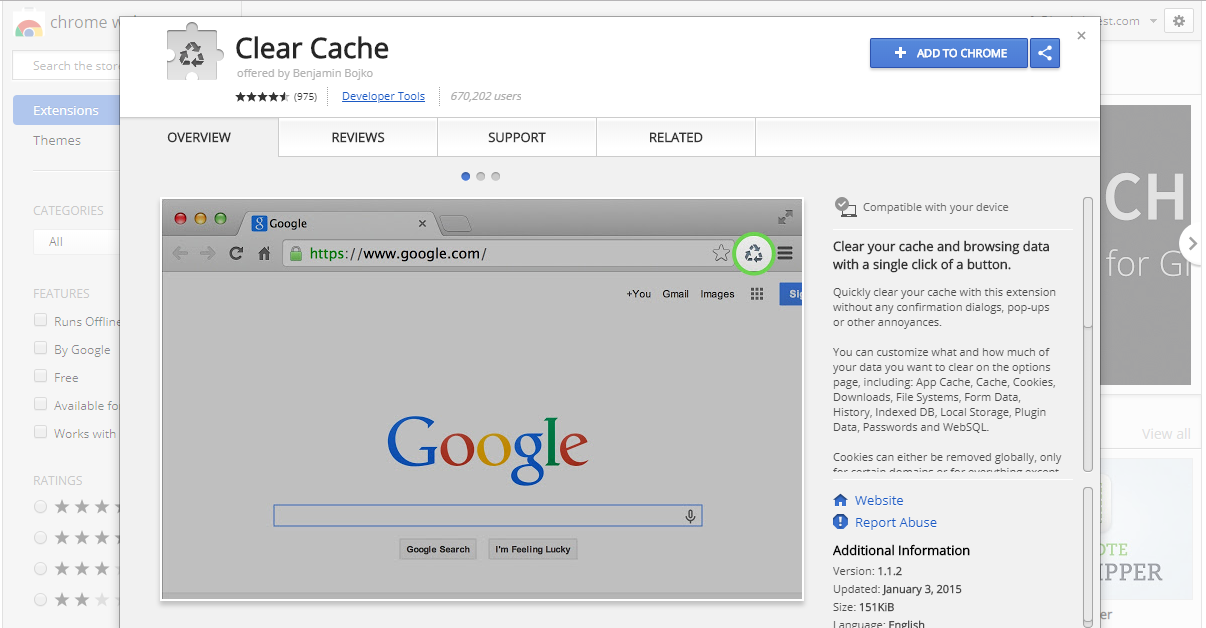
Task: Click the next arrow on the right carousel
Action: (1191, 243)
